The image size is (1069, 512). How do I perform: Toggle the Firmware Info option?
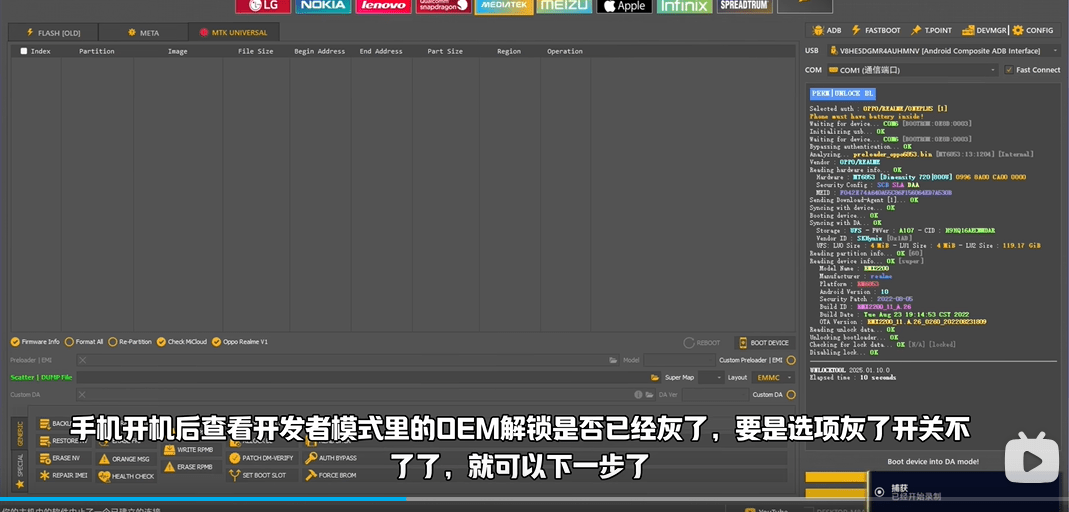[35, 342]
